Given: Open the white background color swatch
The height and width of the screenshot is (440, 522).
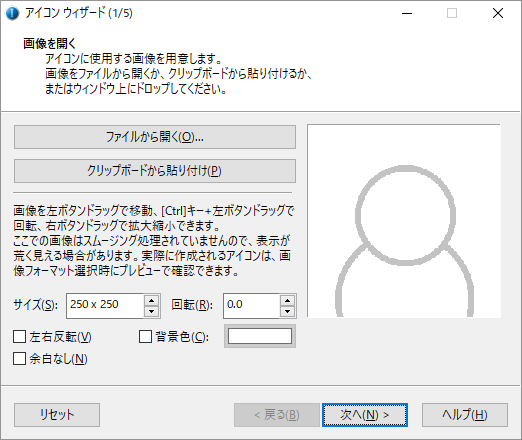Looking at the screenshot, I should [260, 336].
